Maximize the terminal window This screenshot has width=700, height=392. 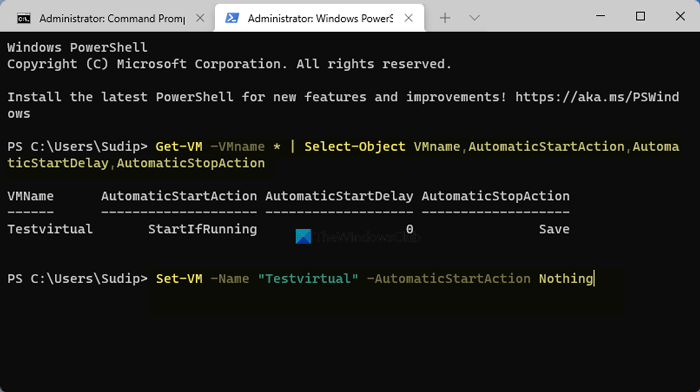click(640, 17)
